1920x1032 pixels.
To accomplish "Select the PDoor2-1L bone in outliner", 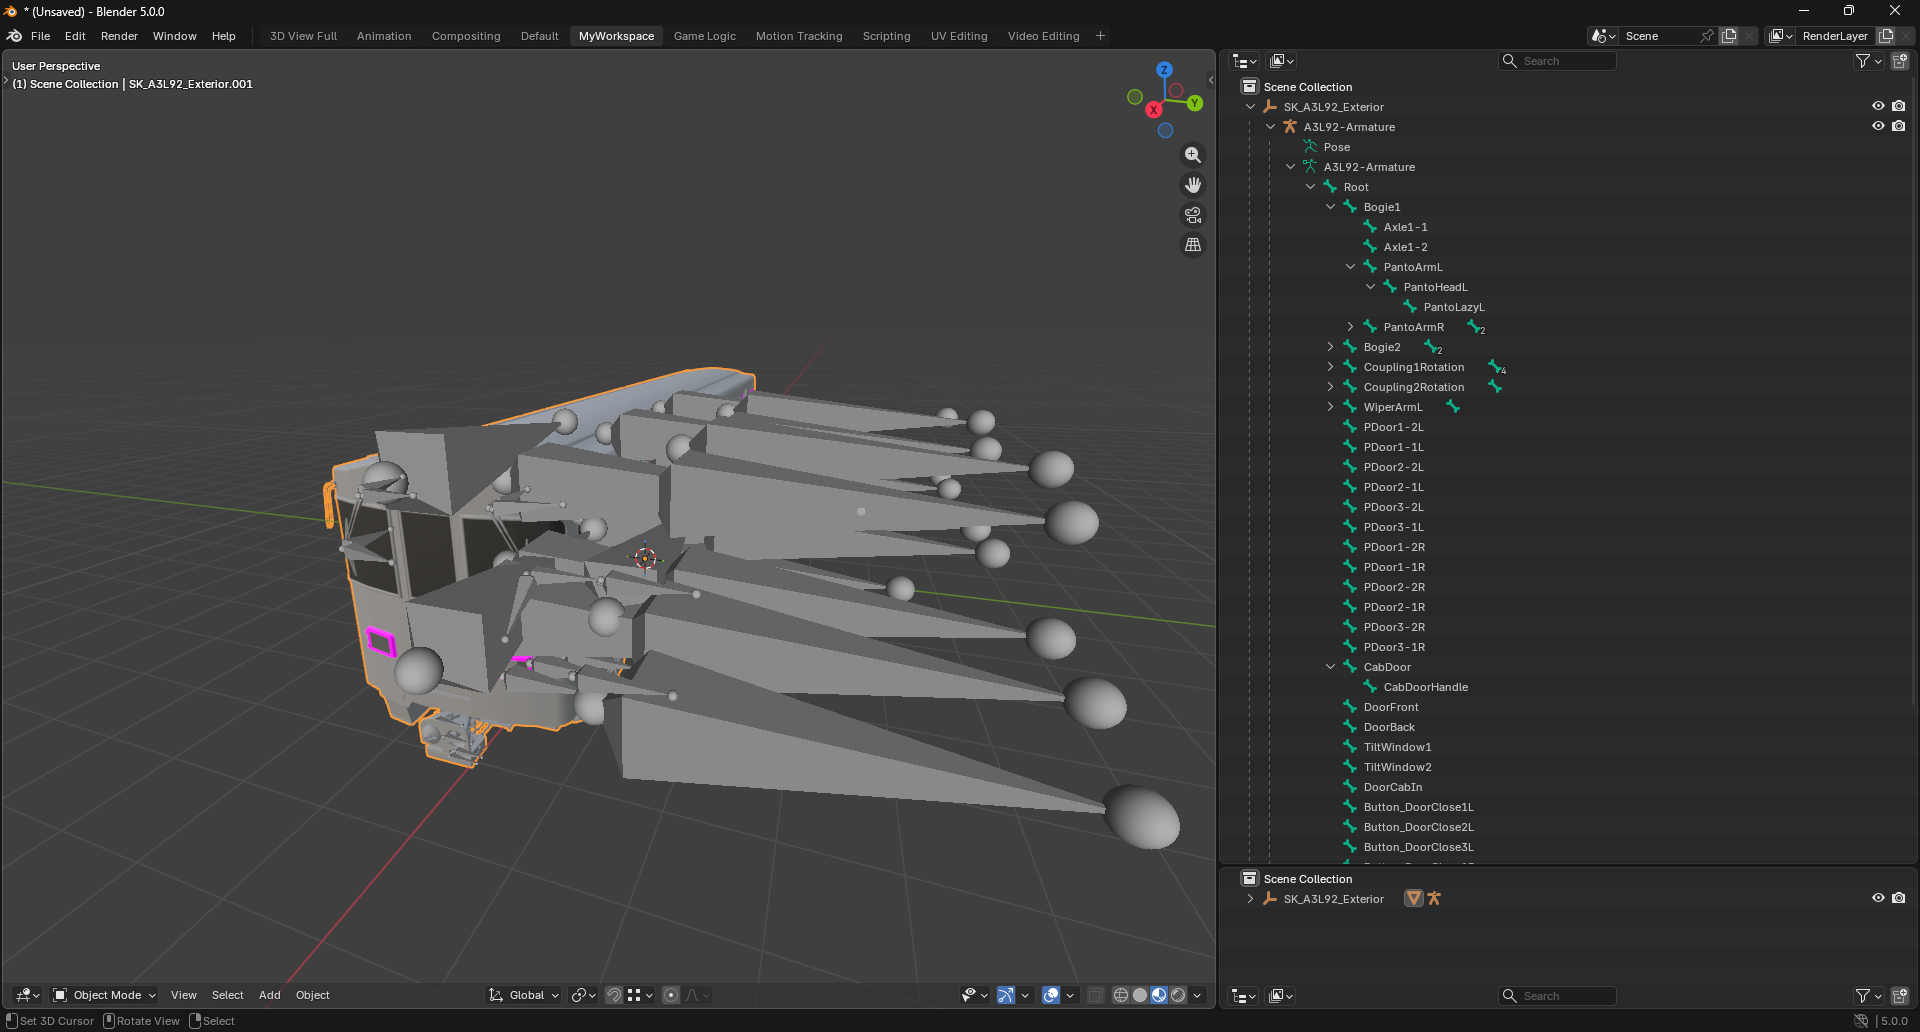I will (1393, 487).
